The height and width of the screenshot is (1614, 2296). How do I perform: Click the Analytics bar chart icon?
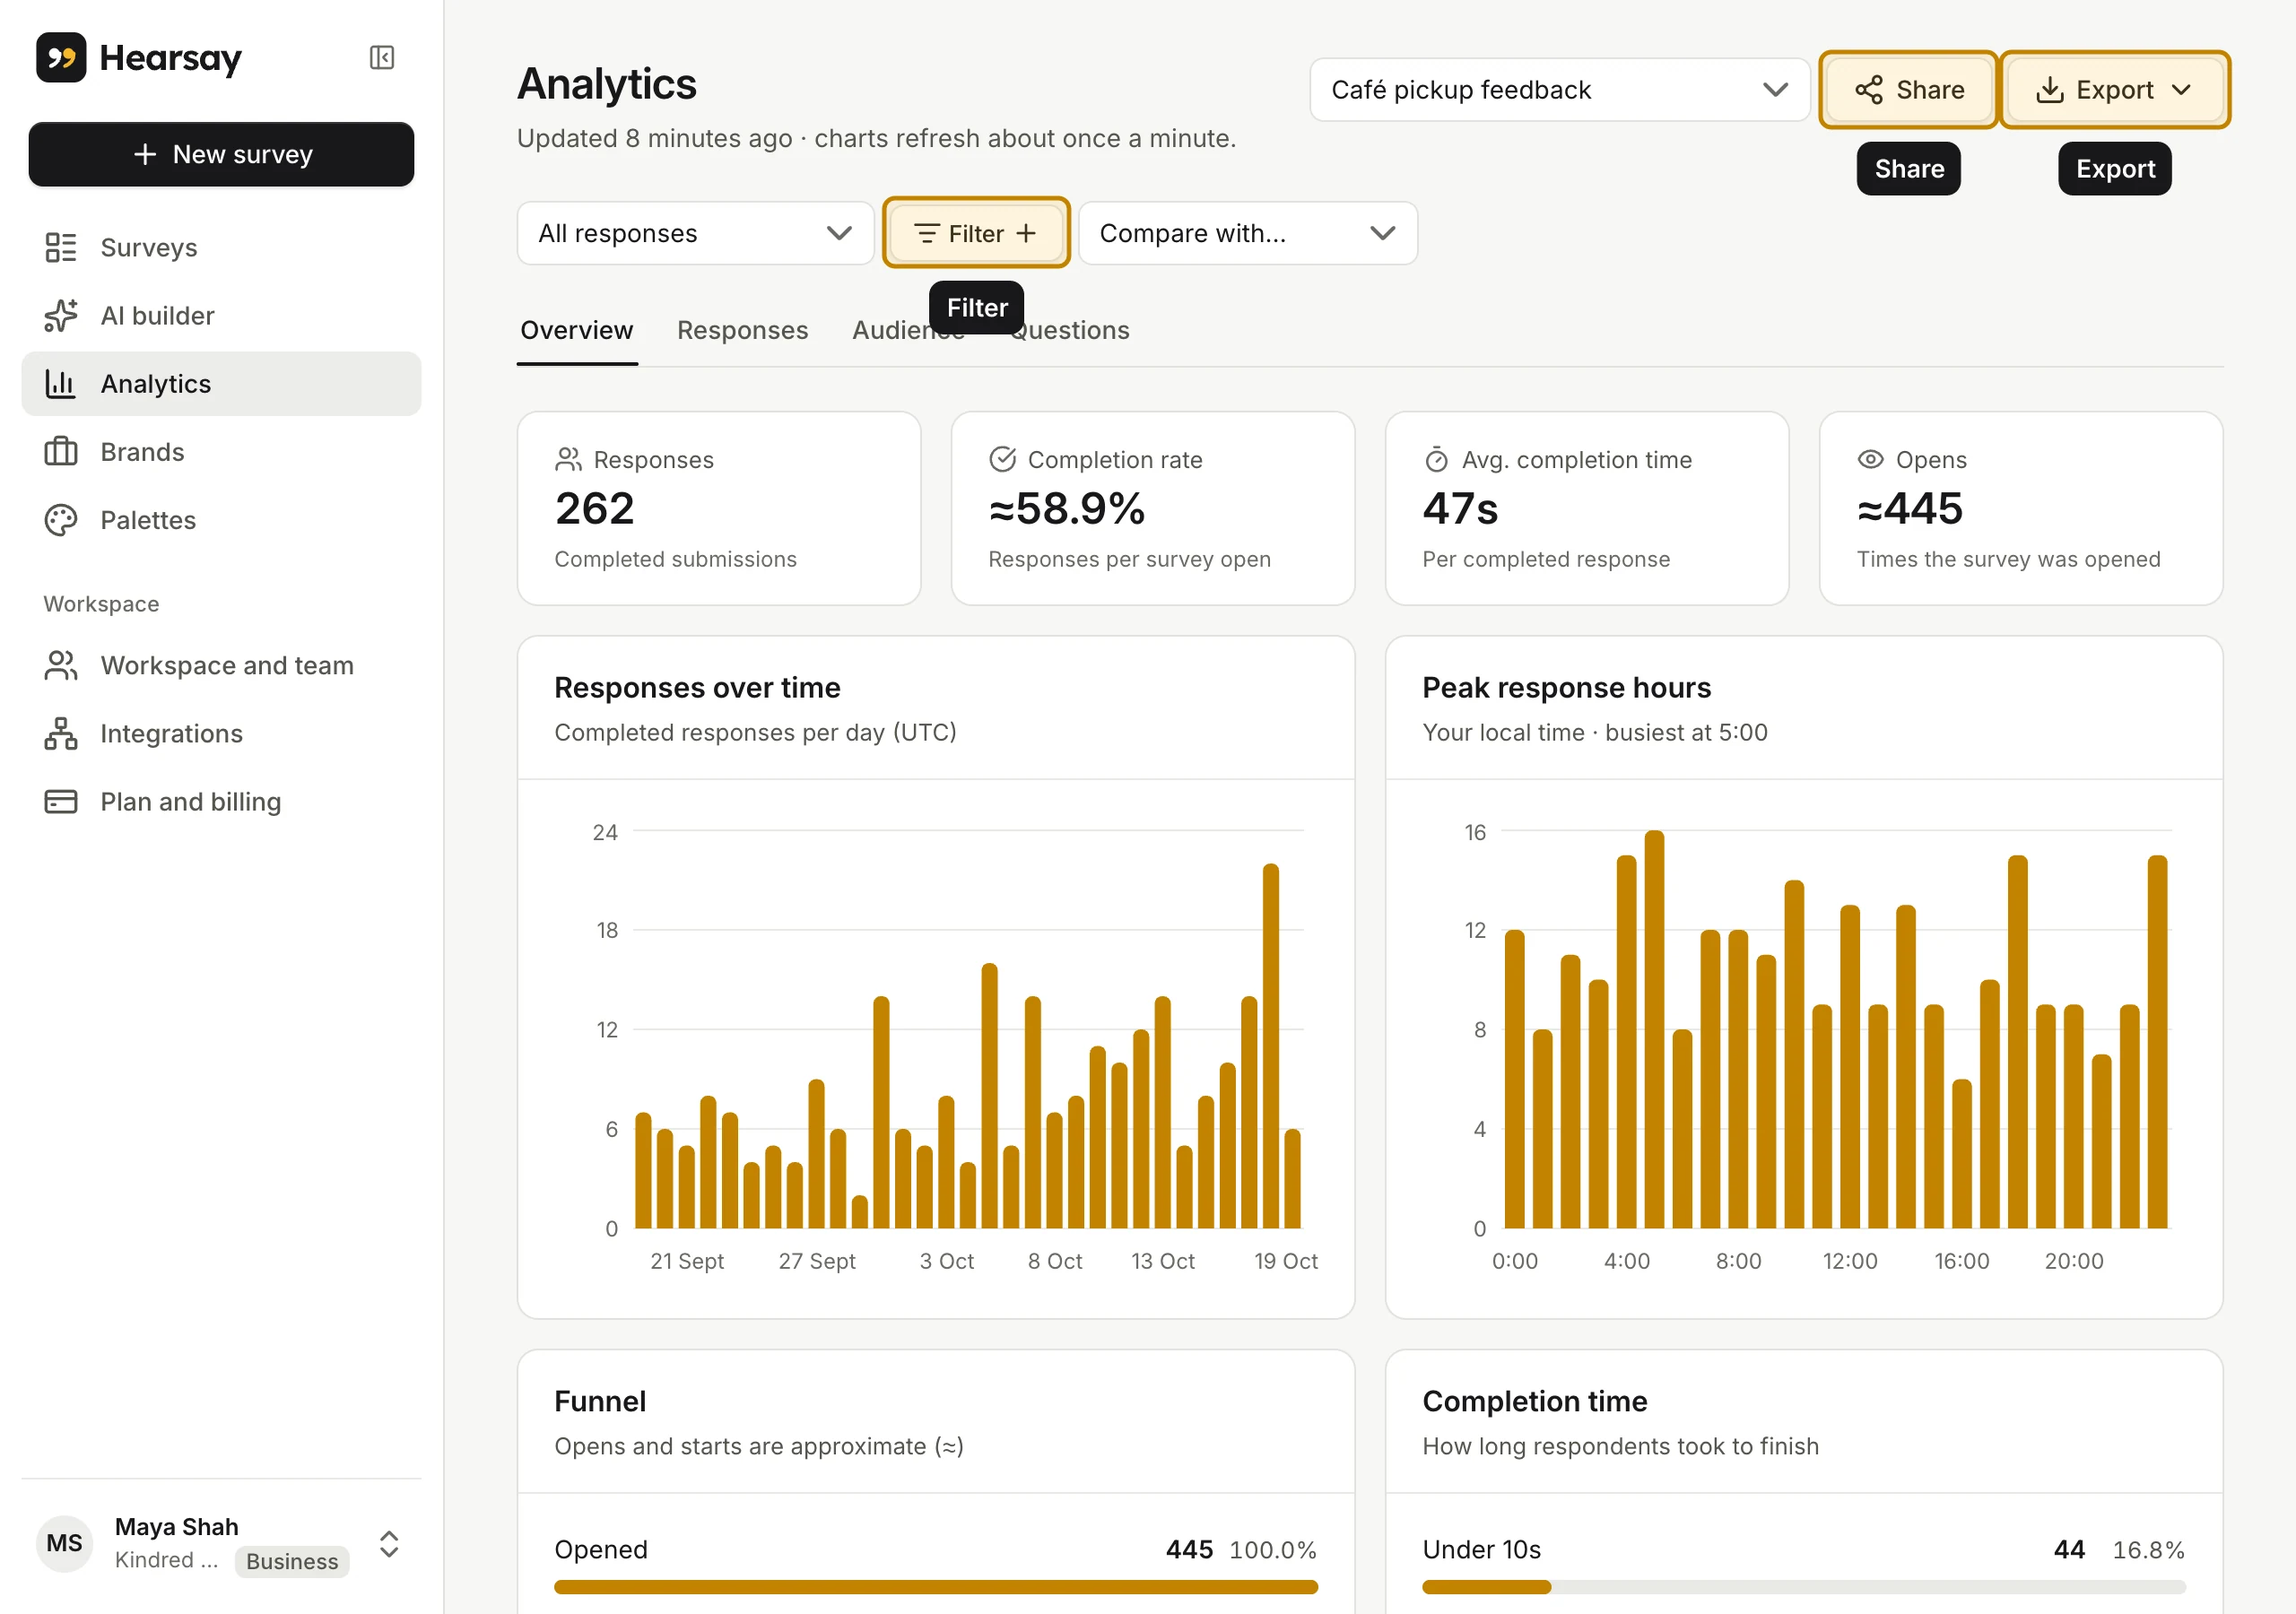tap(61, 383)
